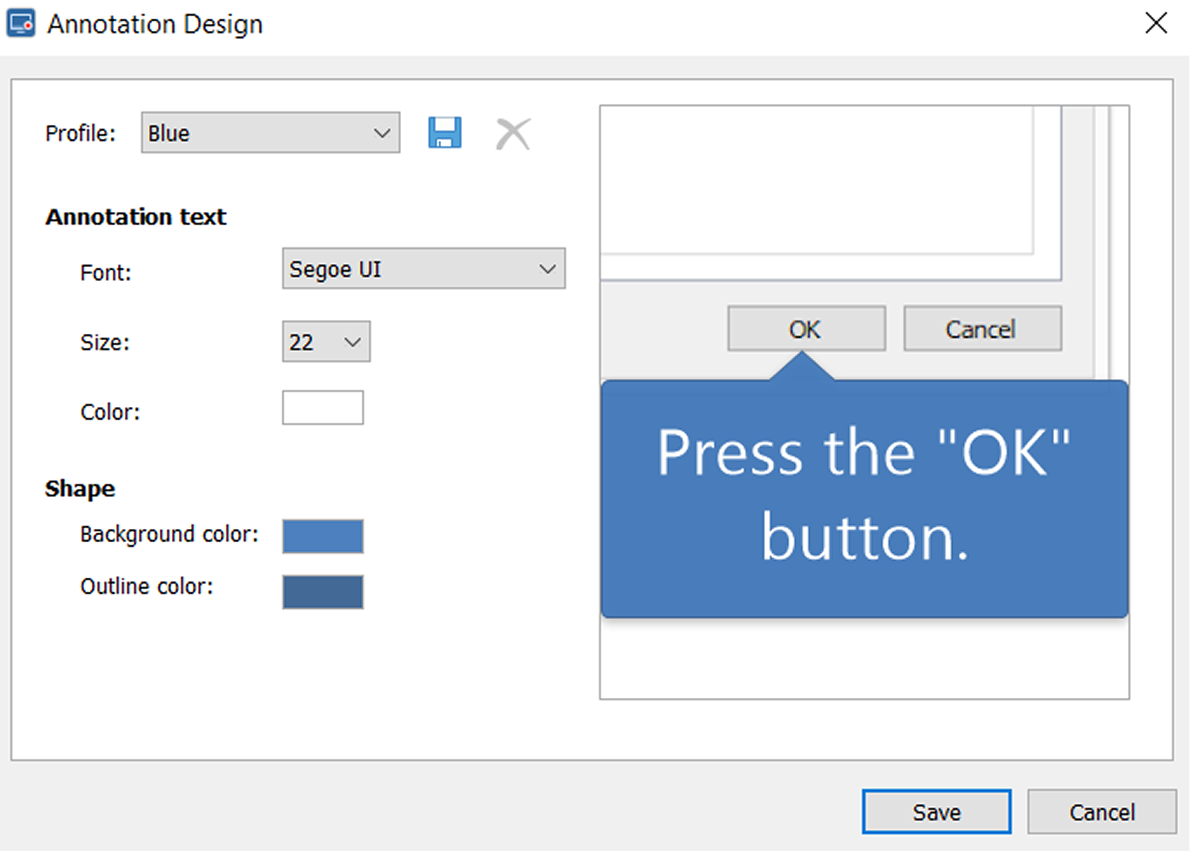Click the preview annotation bubble 'Press the "OK" button.'
This screenshot has height=851, width=1190.
[864, 498]
